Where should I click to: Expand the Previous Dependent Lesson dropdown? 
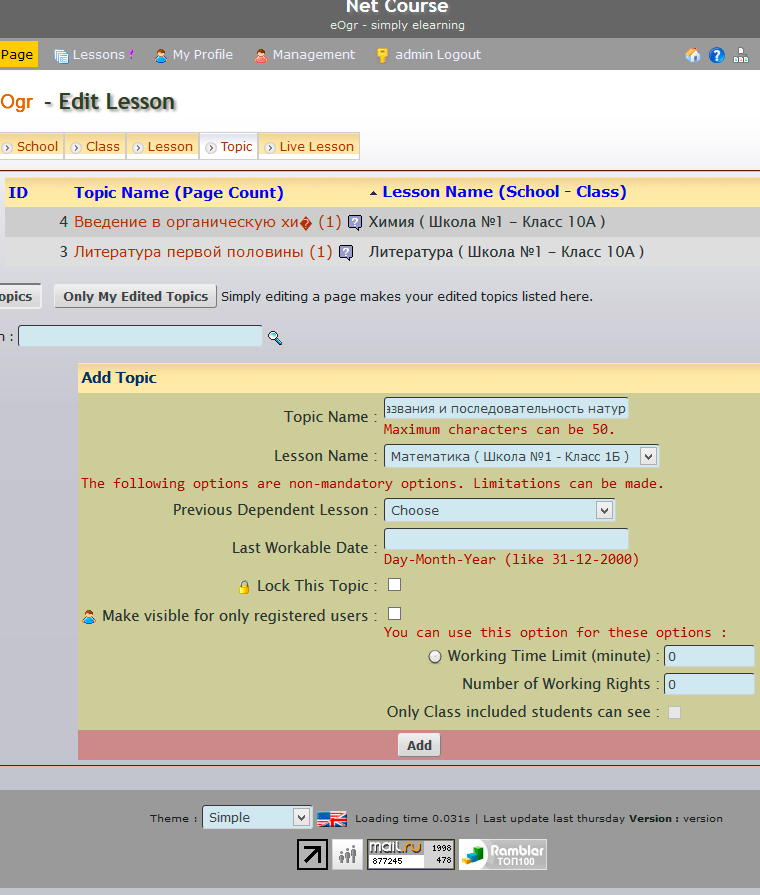[499, 510]
